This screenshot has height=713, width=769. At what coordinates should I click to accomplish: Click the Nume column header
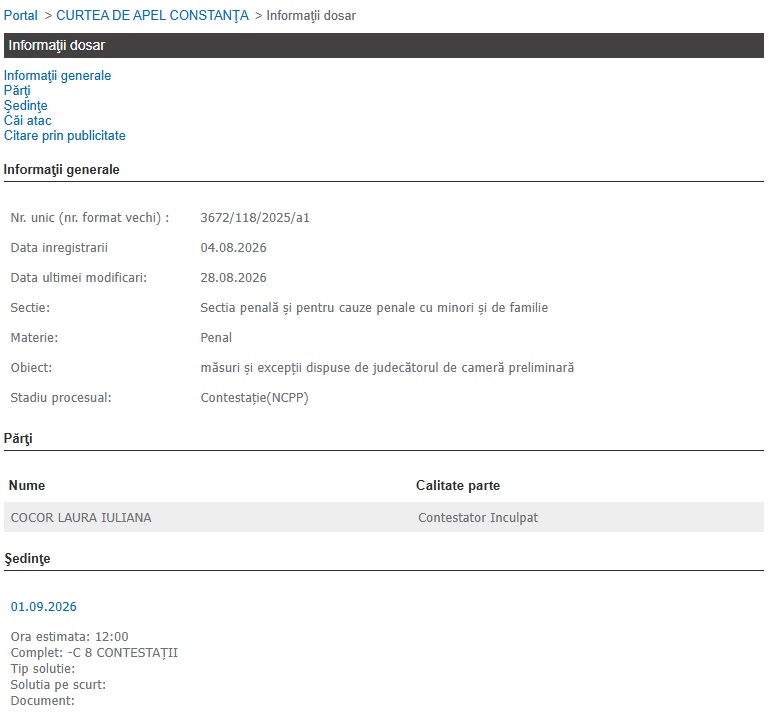pos(27,485)
